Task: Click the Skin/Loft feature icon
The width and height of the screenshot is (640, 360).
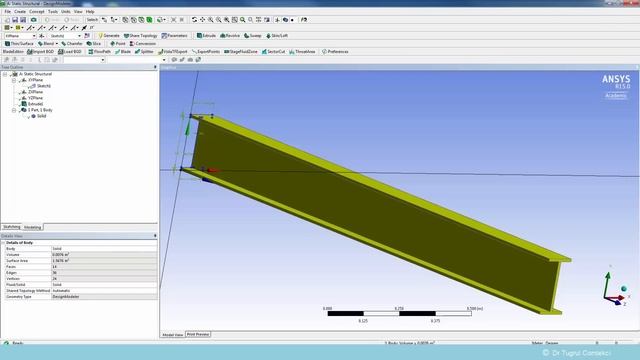Action: [x=268, y=36]
